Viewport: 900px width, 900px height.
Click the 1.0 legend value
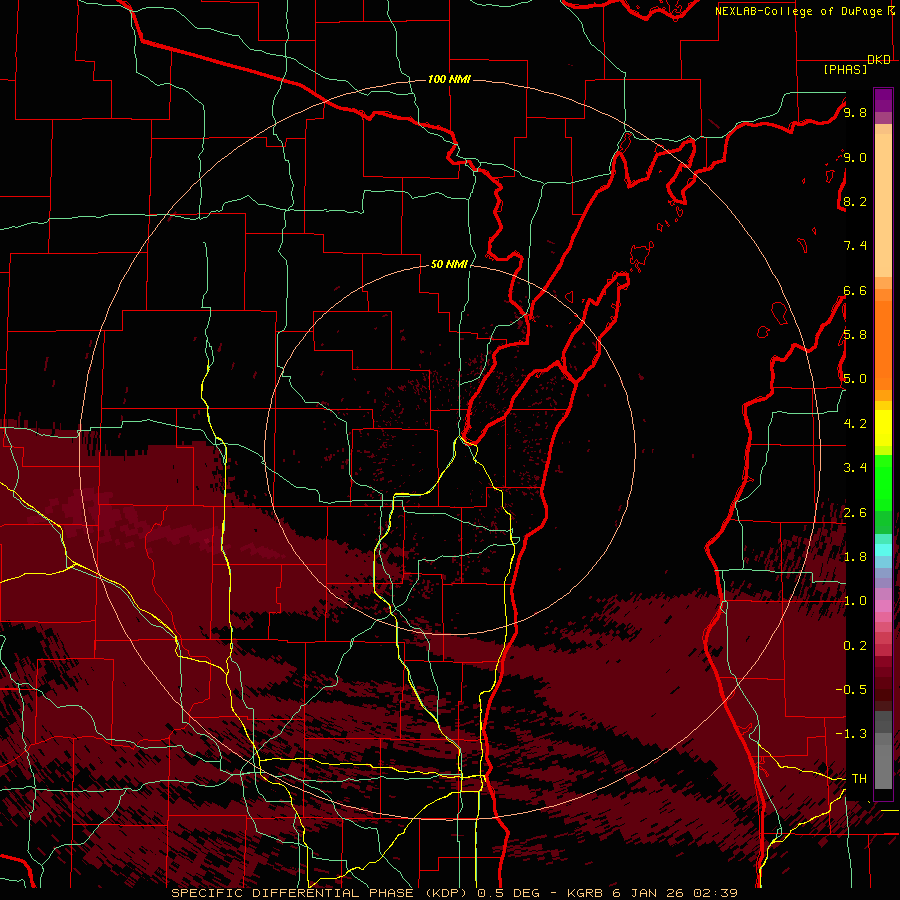click(855, 601)
